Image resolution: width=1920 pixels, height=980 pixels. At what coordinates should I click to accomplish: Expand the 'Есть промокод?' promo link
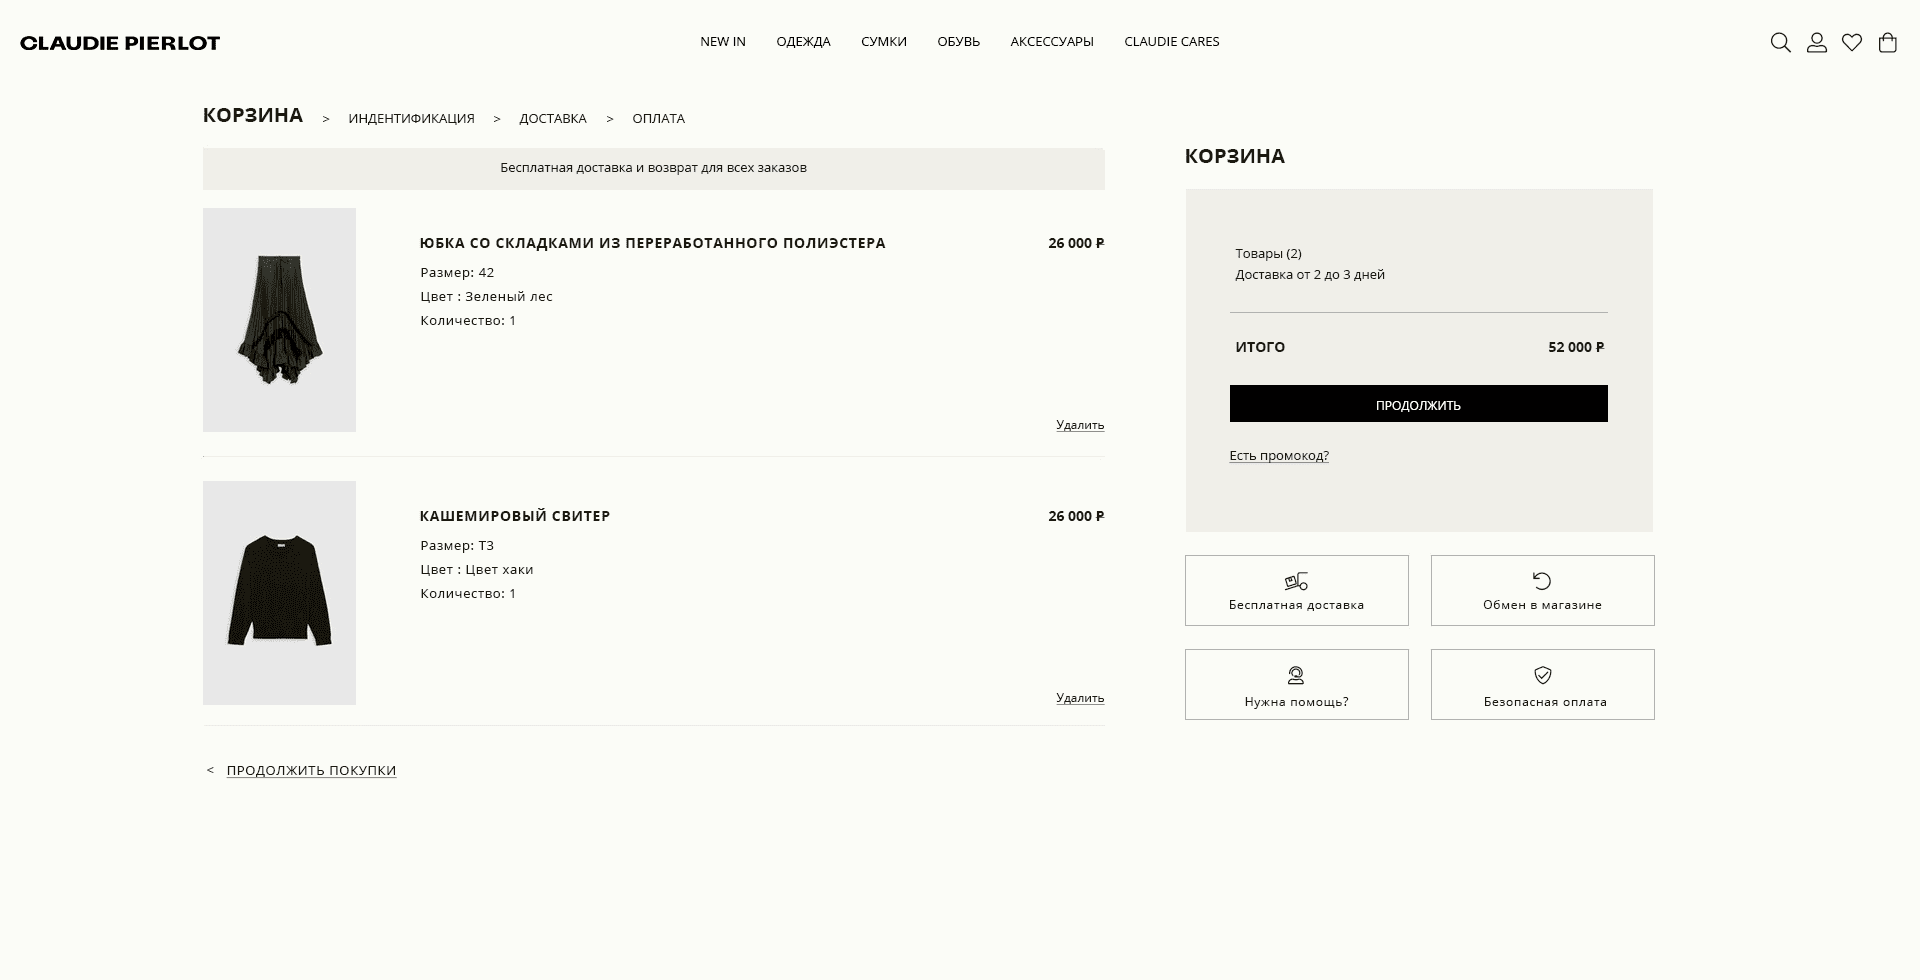pyautogui.click(x=1278, y=456)
